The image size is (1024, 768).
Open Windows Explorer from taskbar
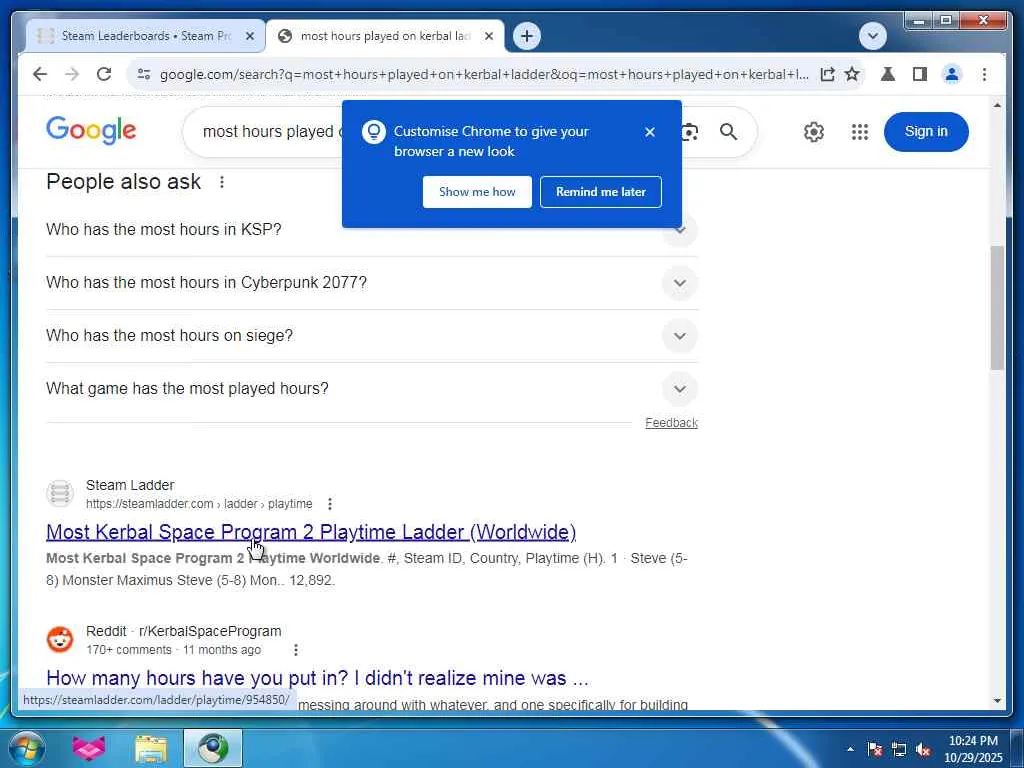(151, 748)
